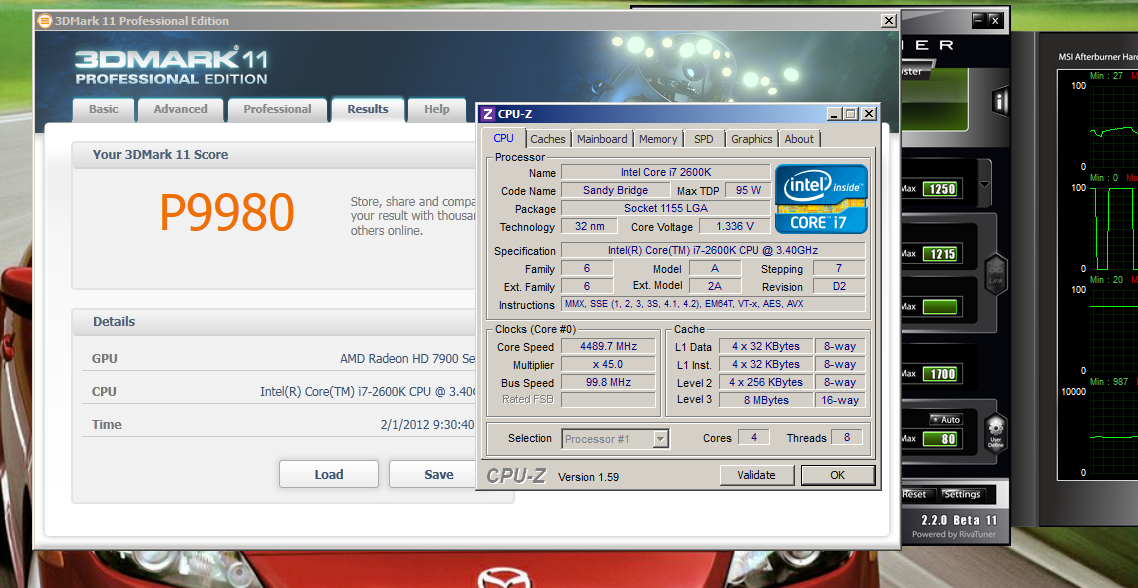
Task: Click the Cores count field showing 4
Action: [754, 437]
